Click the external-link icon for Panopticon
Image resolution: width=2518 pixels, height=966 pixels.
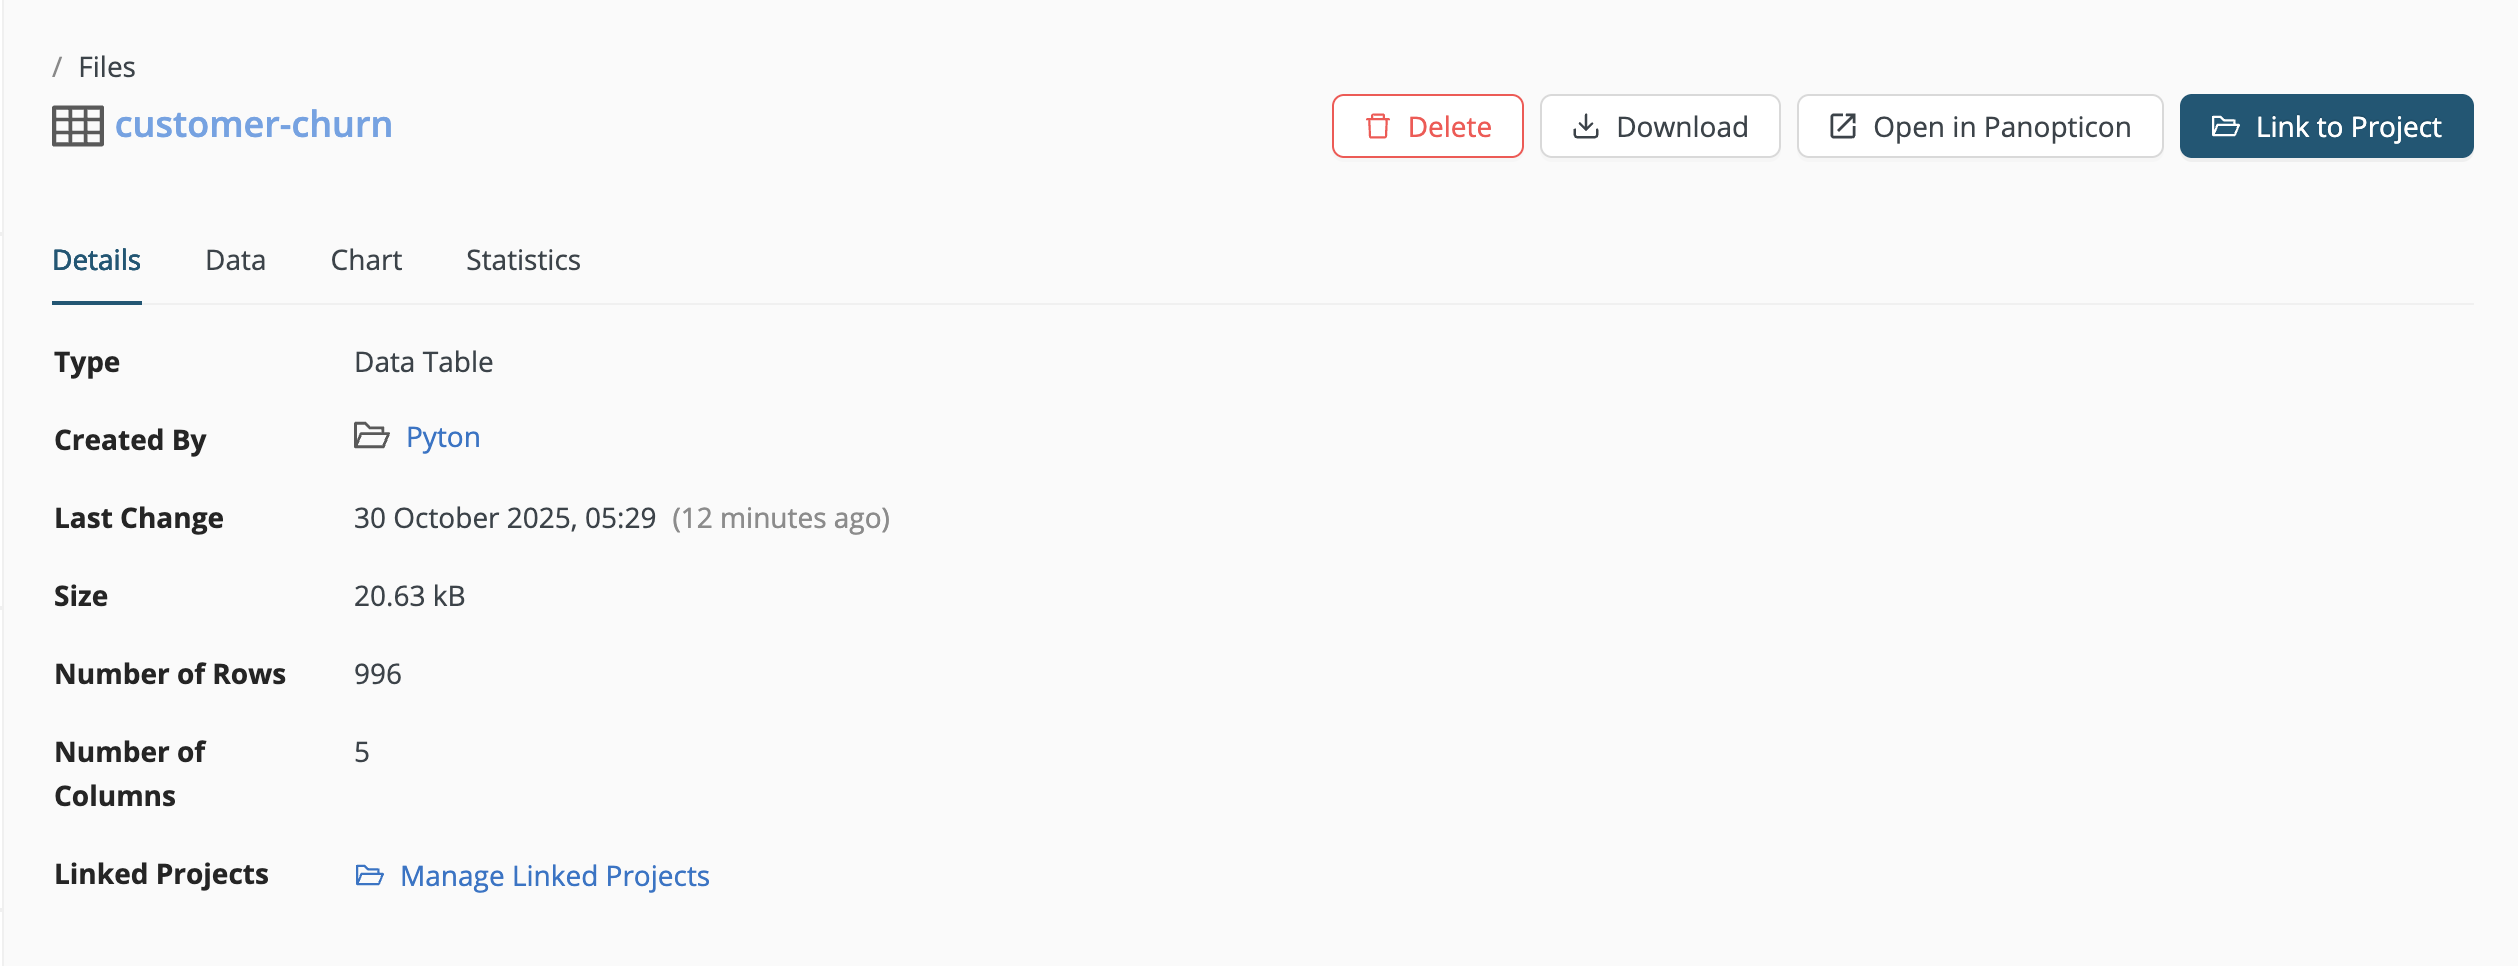1843,127
